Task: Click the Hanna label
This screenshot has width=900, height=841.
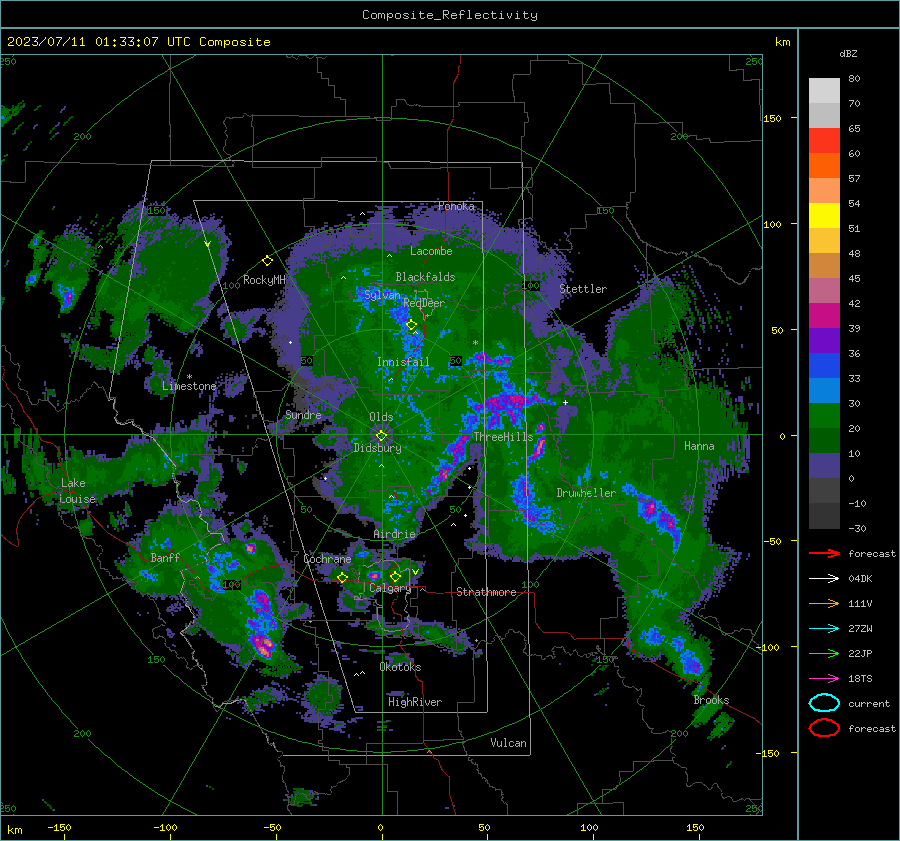Action: 699,446
